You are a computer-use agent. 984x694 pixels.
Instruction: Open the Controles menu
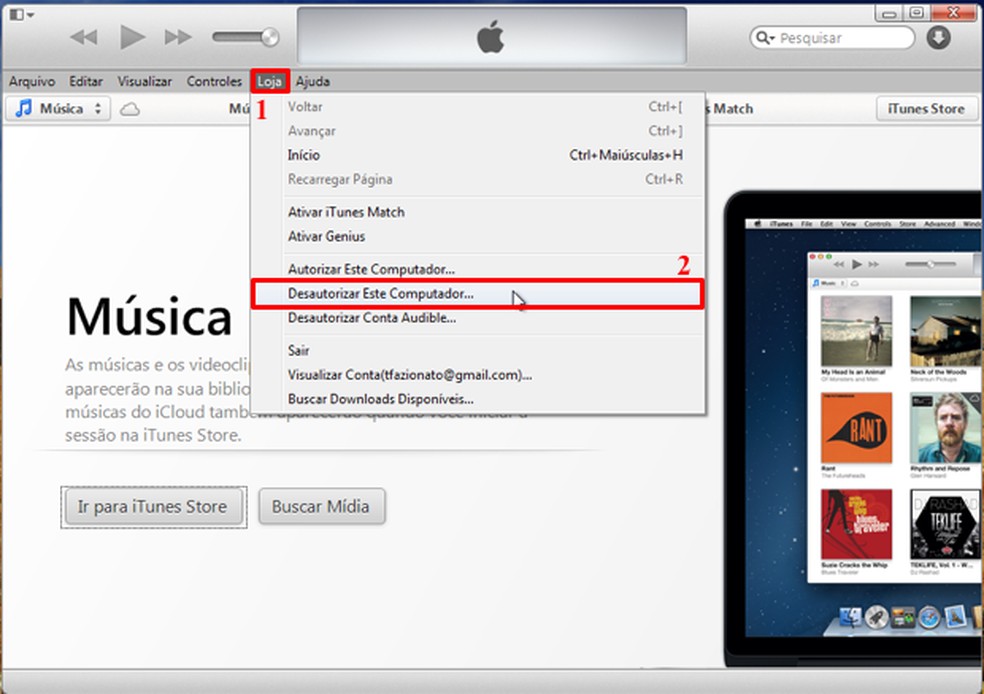click(x=214, y=82)
